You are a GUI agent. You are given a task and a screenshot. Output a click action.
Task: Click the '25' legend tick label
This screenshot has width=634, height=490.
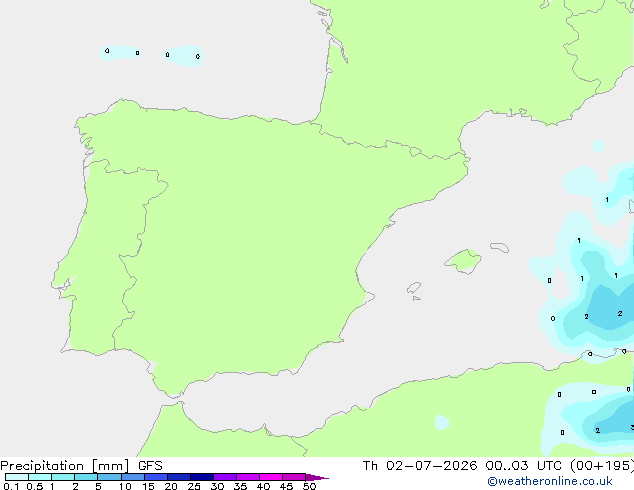coord(194,486)
